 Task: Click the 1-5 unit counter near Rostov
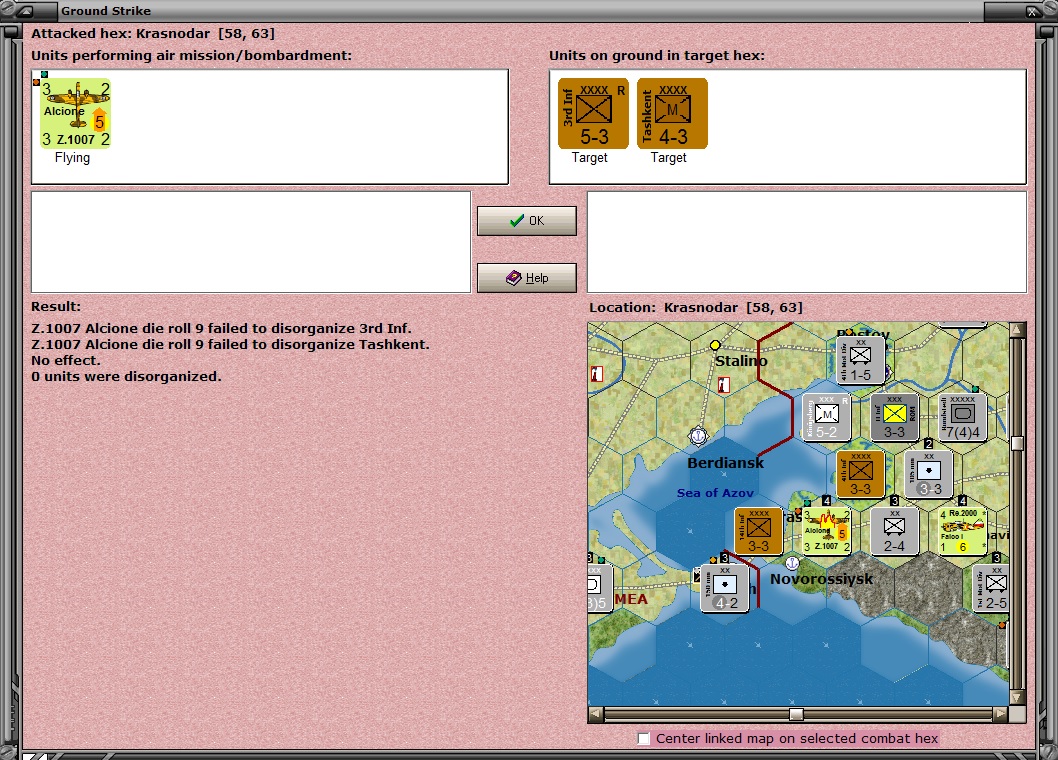point(860,361)
